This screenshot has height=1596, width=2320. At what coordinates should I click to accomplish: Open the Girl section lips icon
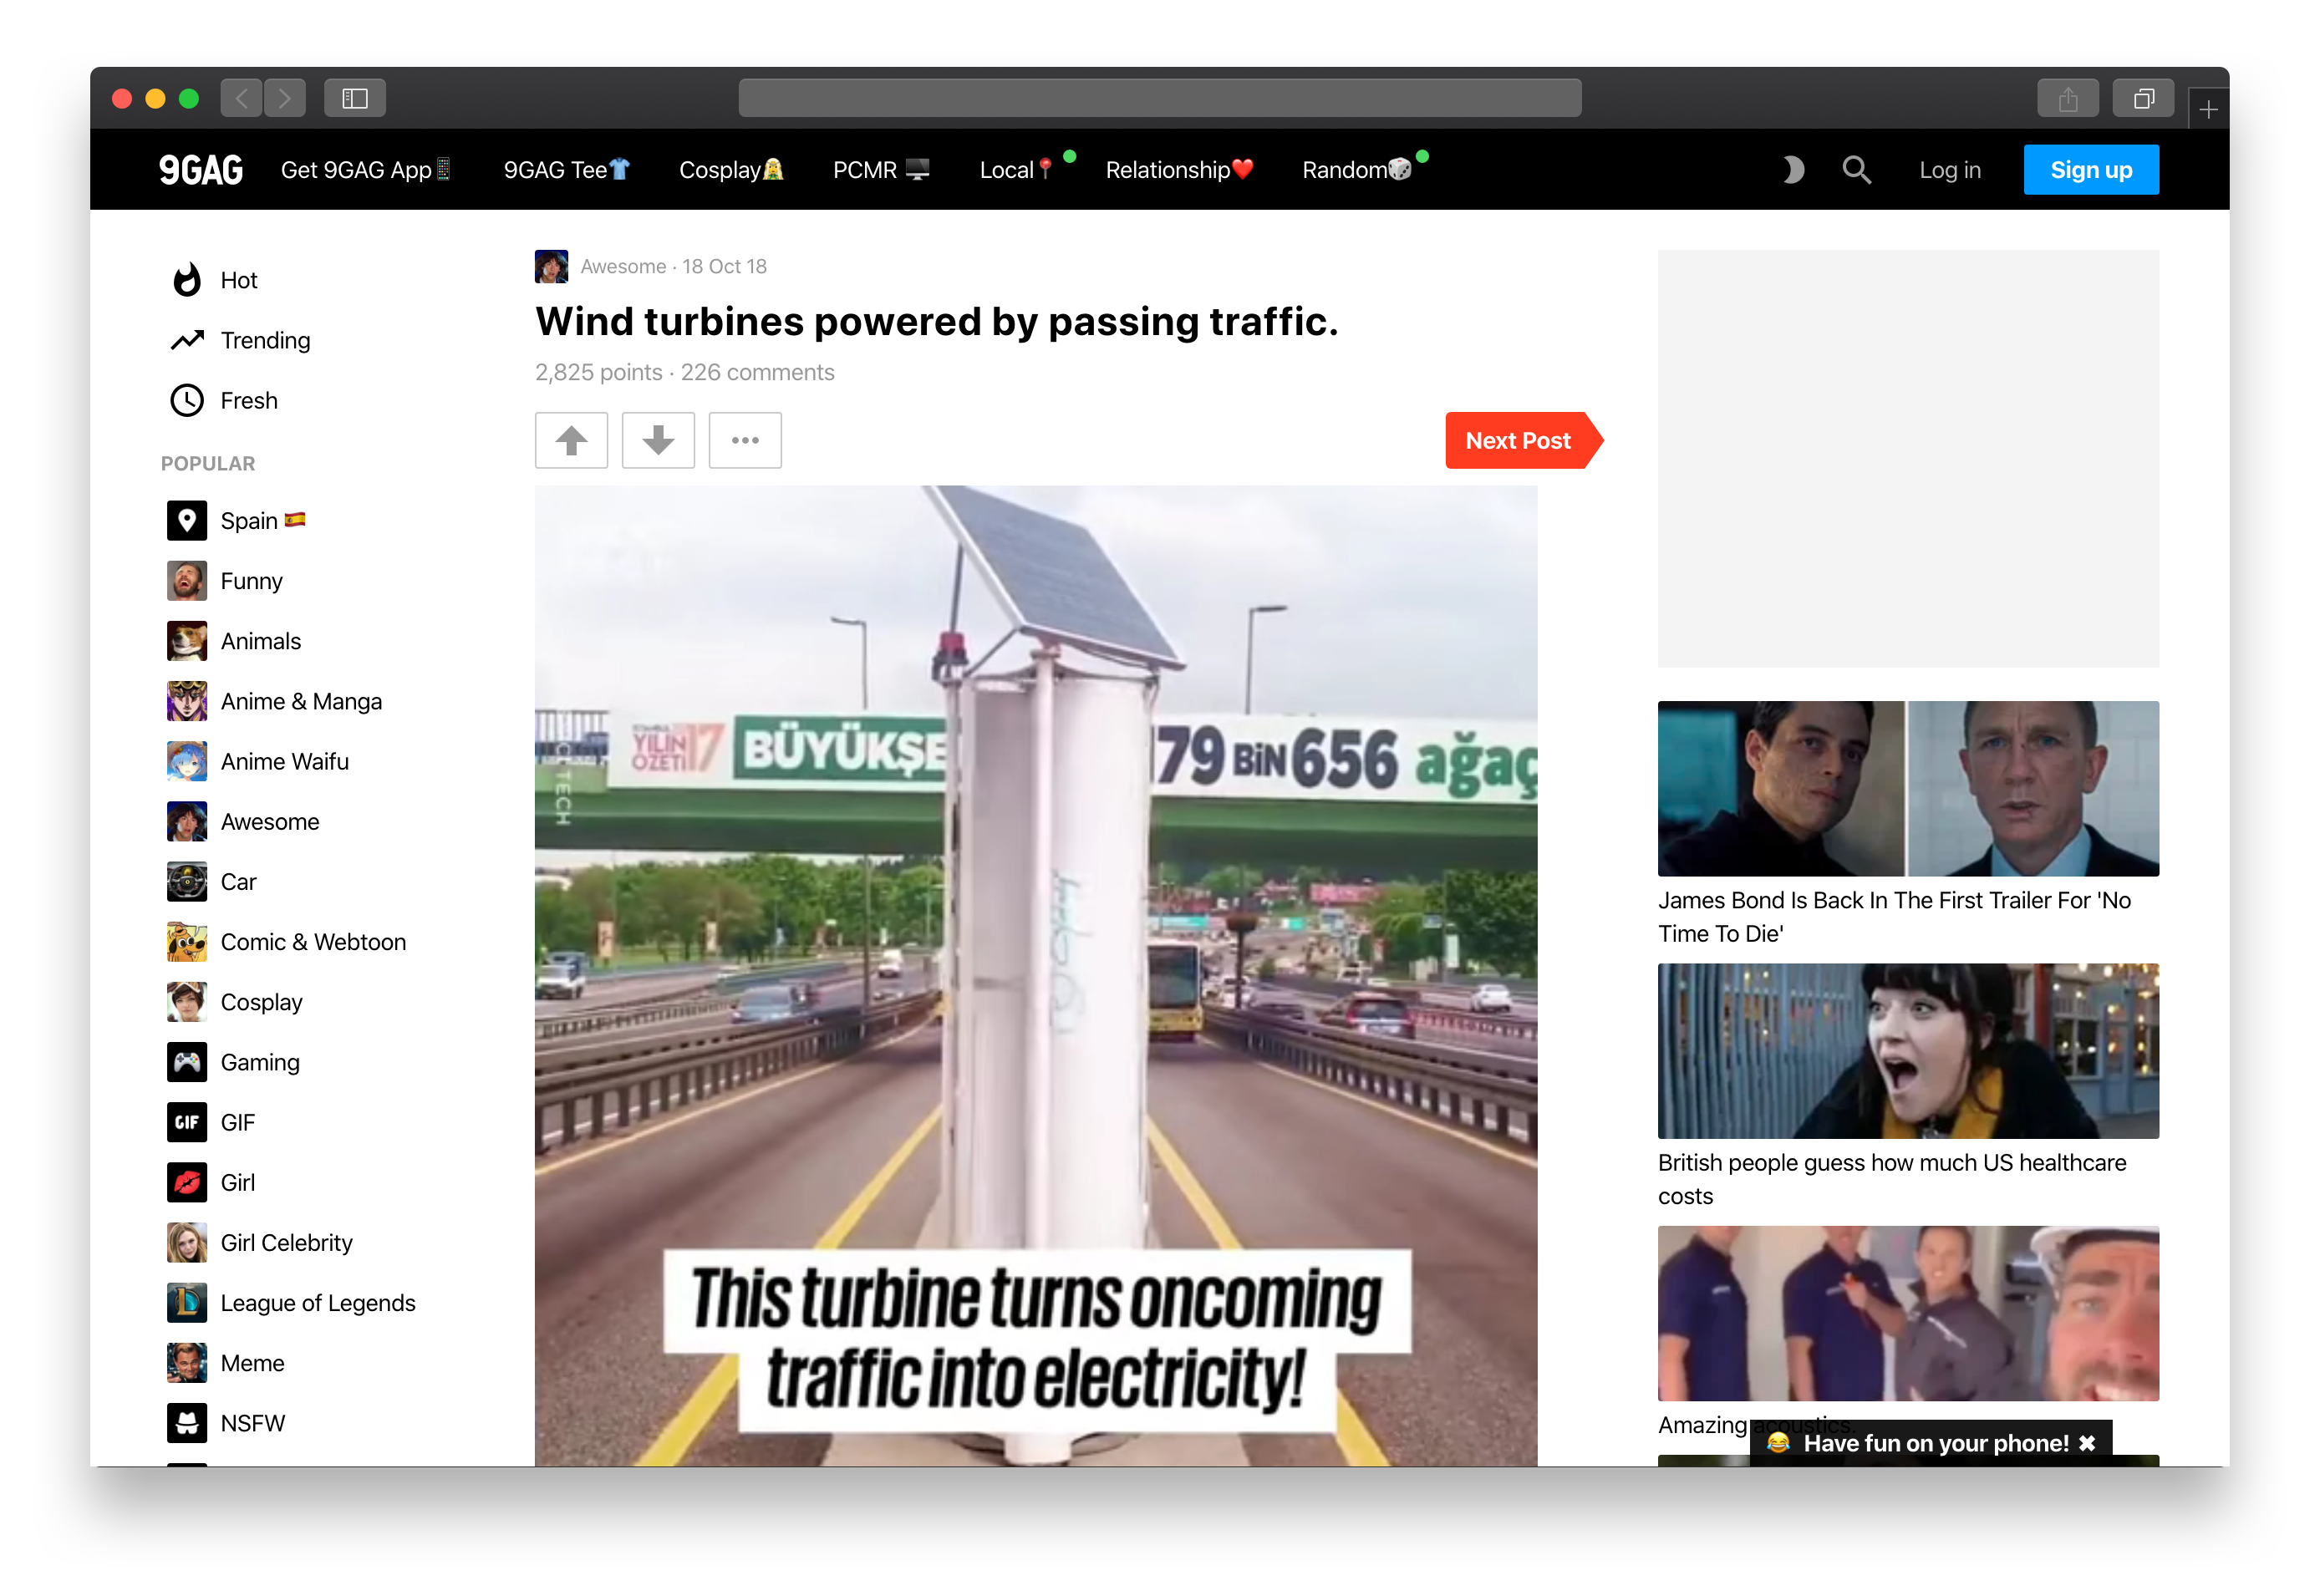click(187, 1183)
